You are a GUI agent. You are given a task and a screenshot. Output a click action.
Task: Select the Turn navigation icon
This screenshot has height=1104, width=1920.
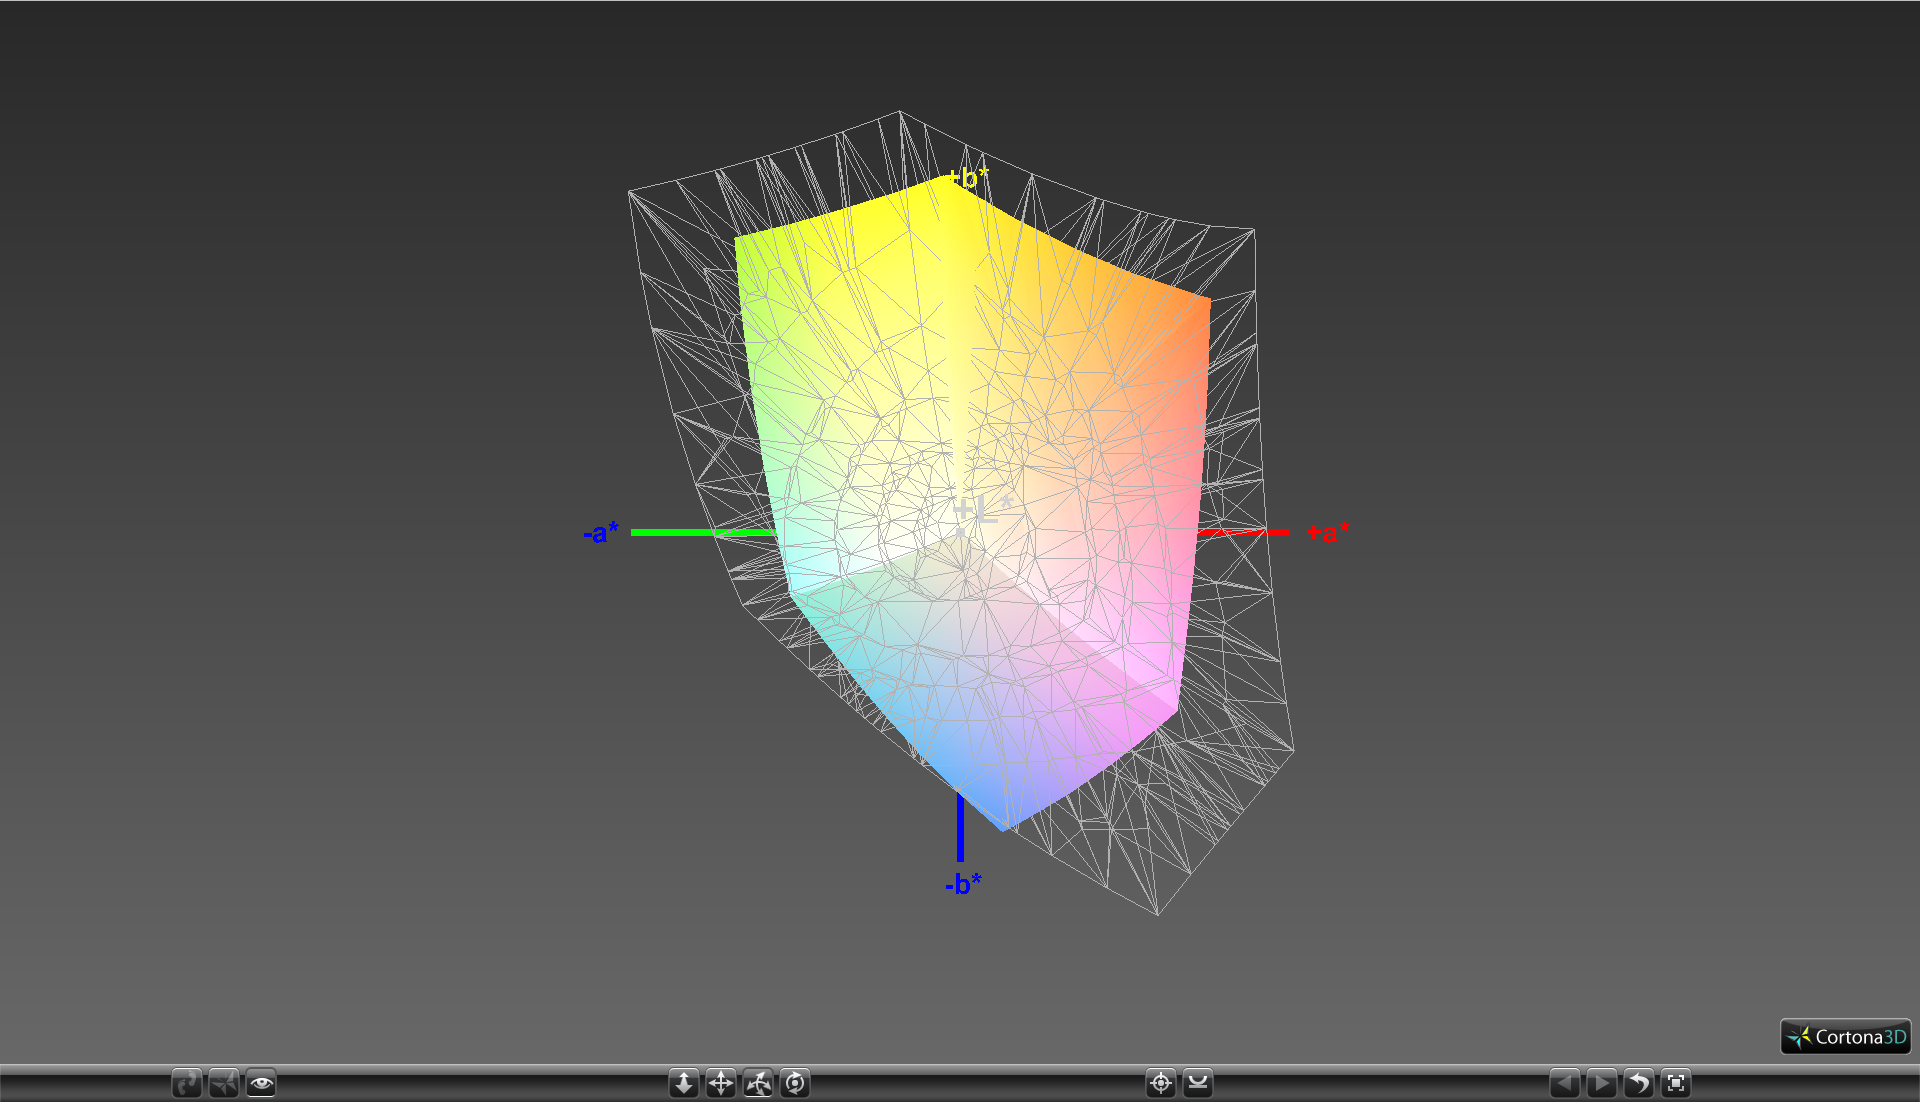point(758,1084)
